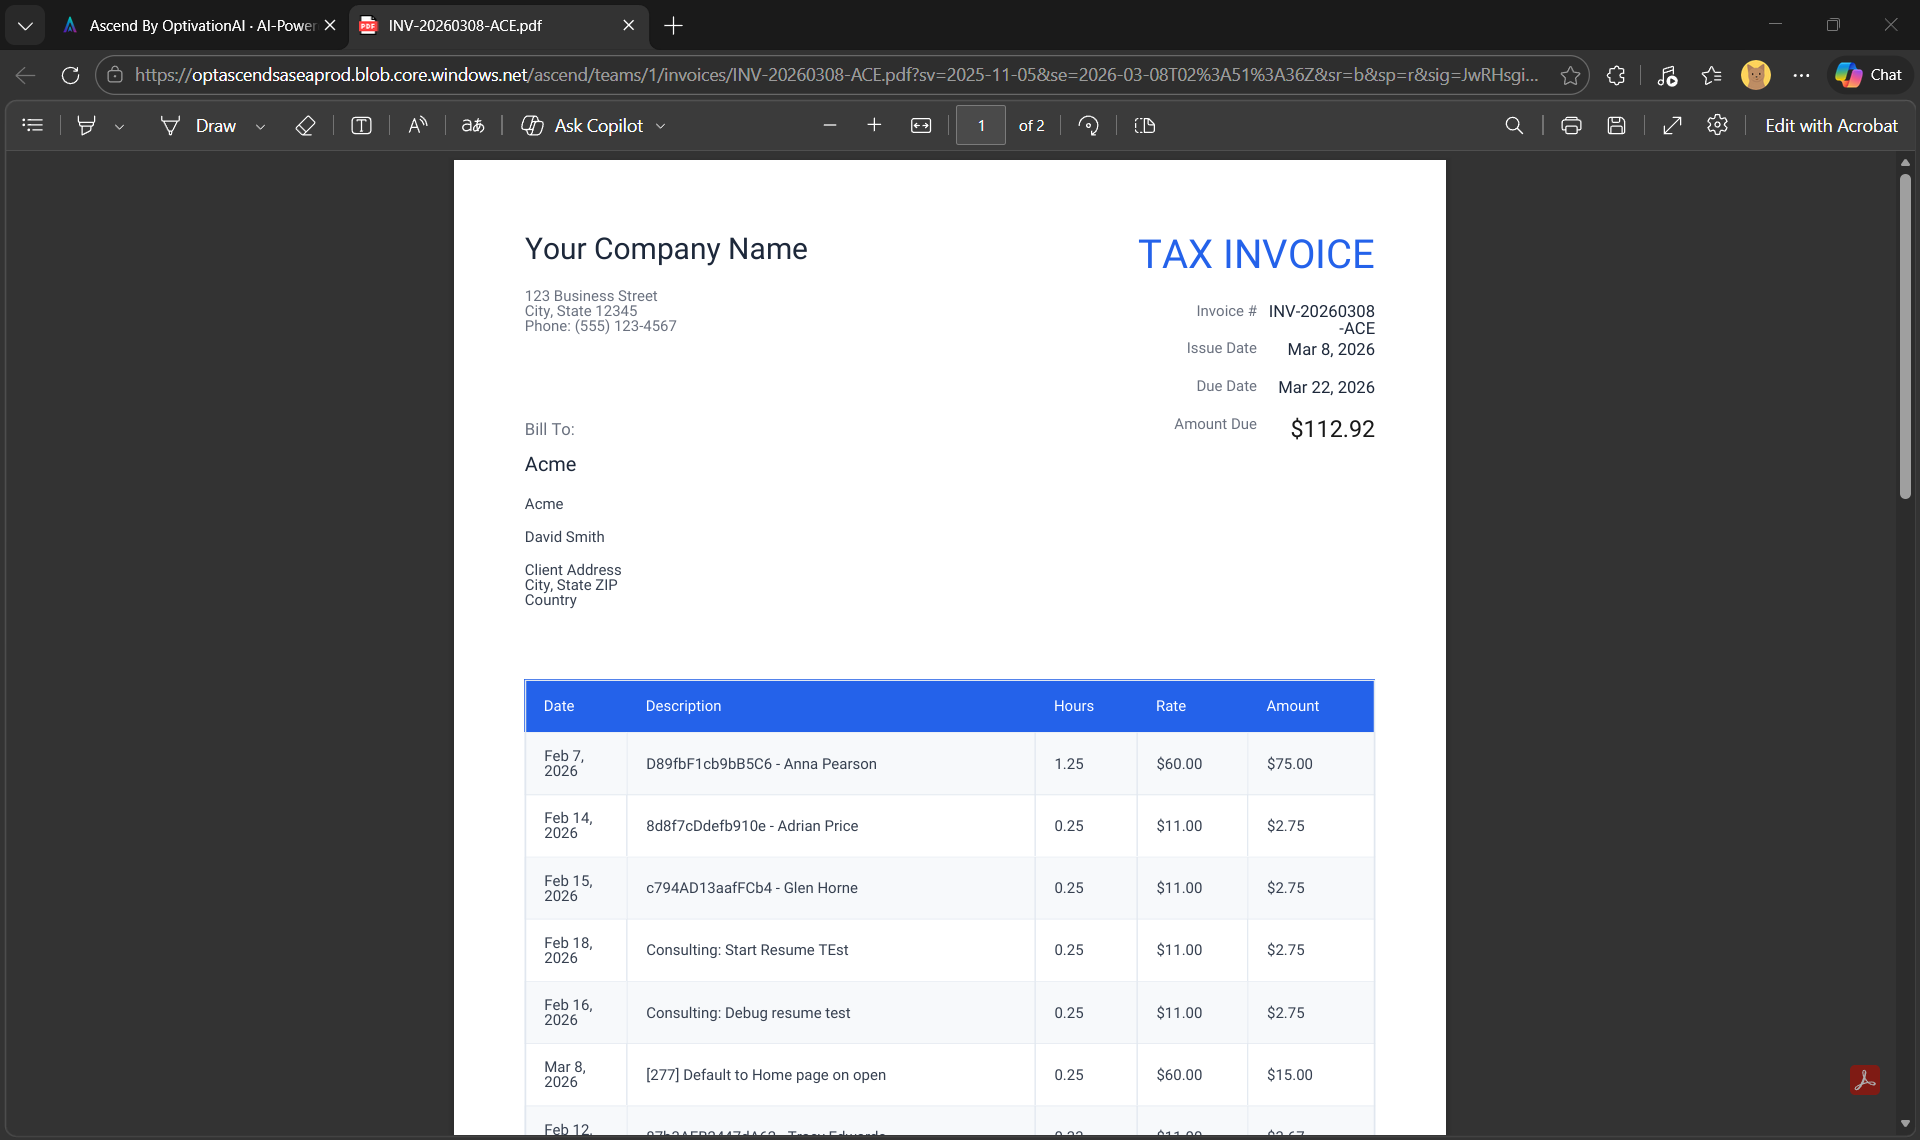Fit the page to width

click(922, 125)
